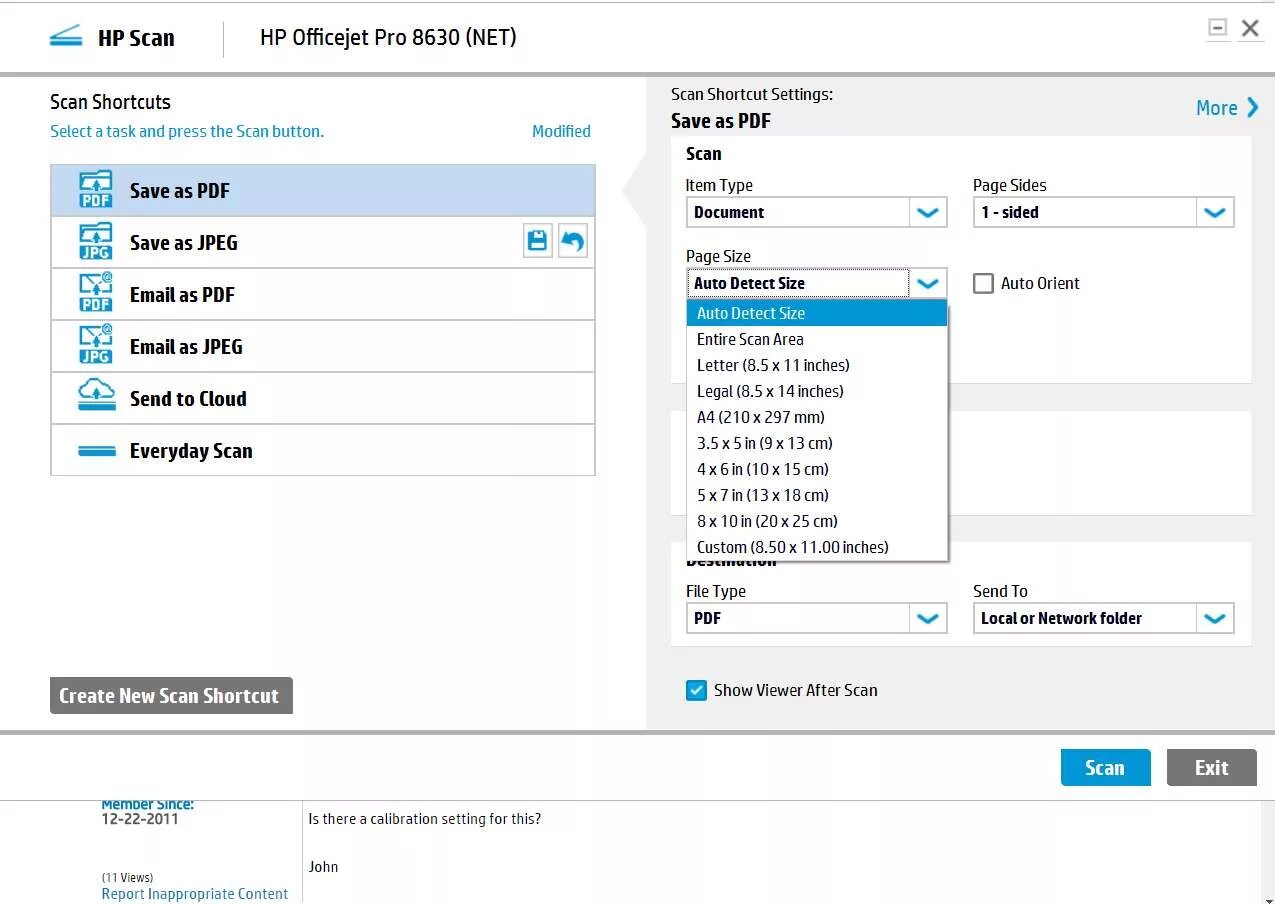Enable the Auto Orient checkbox

tap(984, 283)
